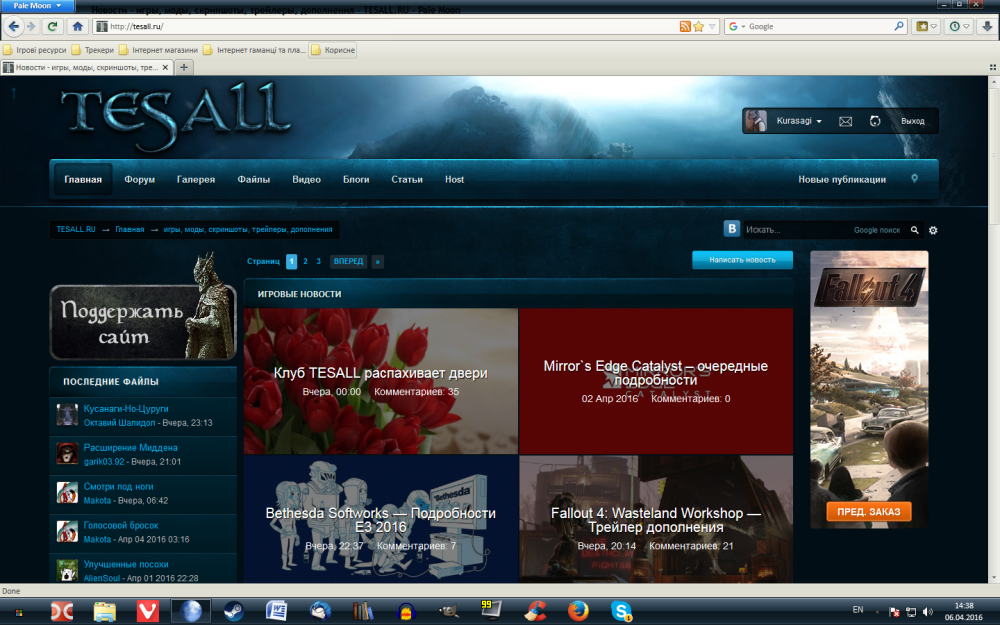Click the volume icon in system tray

point(927,612)
